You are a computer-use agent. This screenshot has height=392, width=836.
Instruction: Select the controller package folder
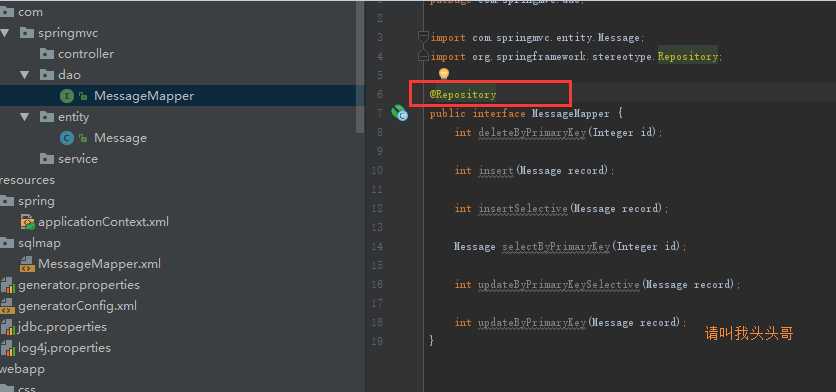[86, 54]
